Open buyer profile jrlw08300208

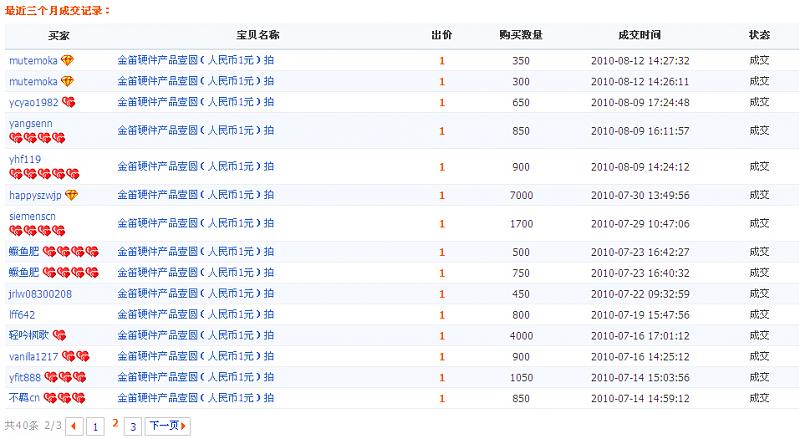(40, 294)
